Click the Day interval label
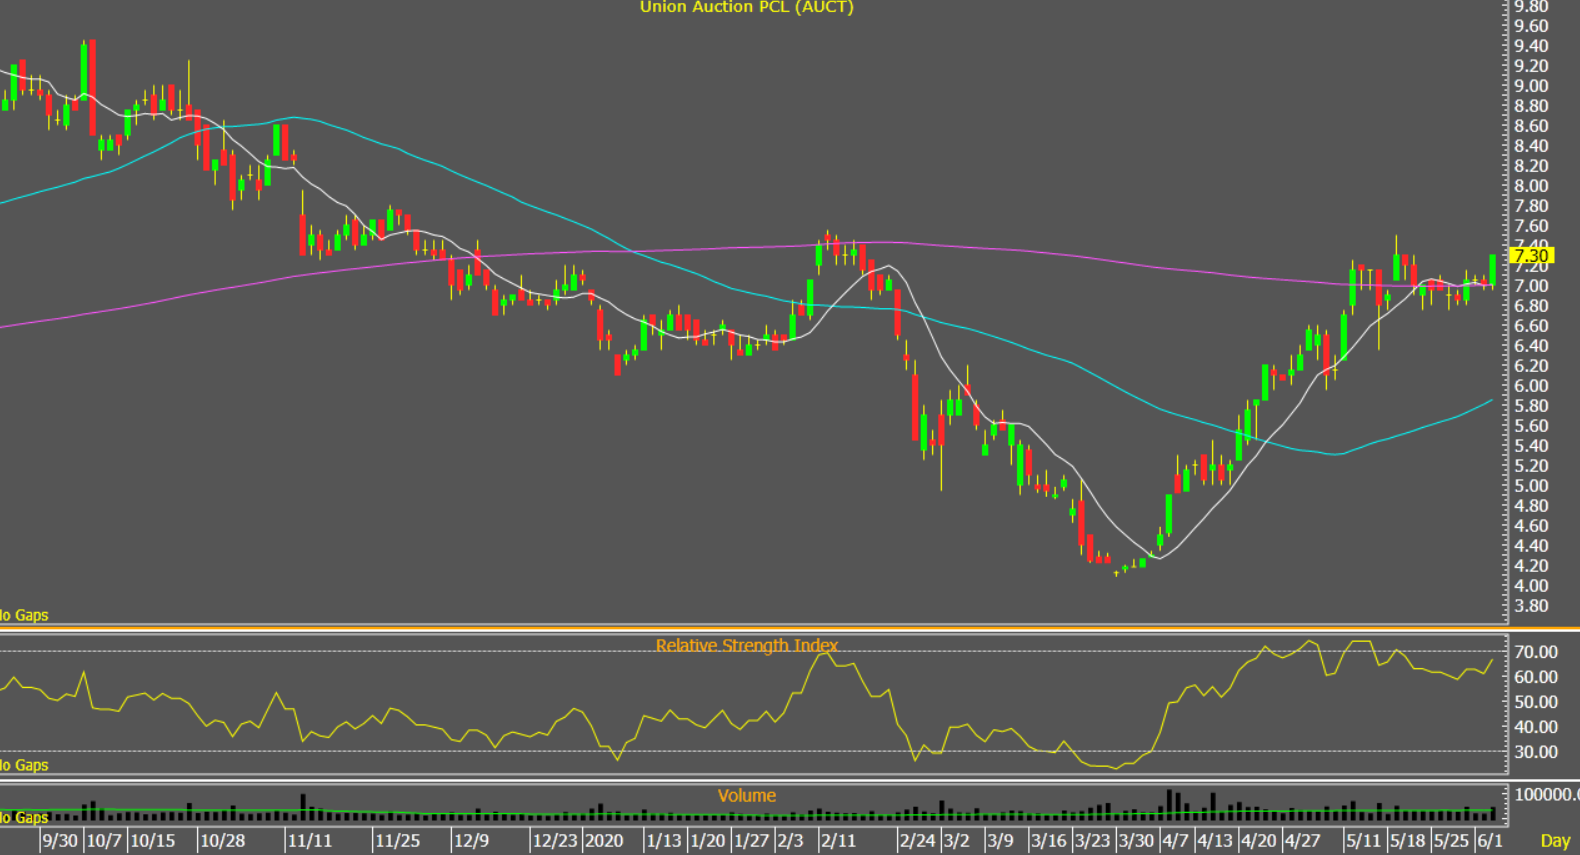This screenshot has height=855, width=1580. tap(1555, 841)
